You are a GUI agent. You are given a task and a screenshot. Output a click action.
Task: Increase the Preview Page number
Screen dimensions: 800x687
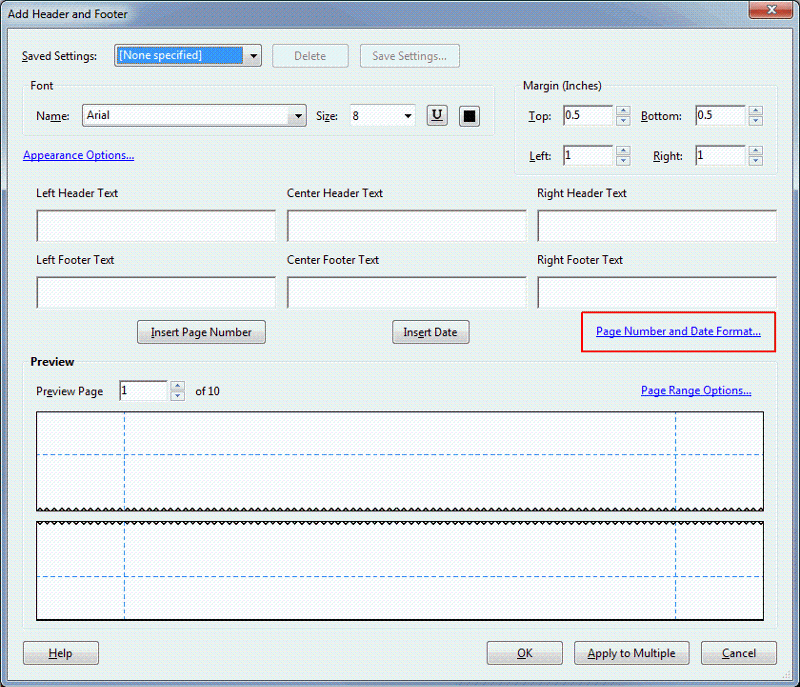pos(178,386)
